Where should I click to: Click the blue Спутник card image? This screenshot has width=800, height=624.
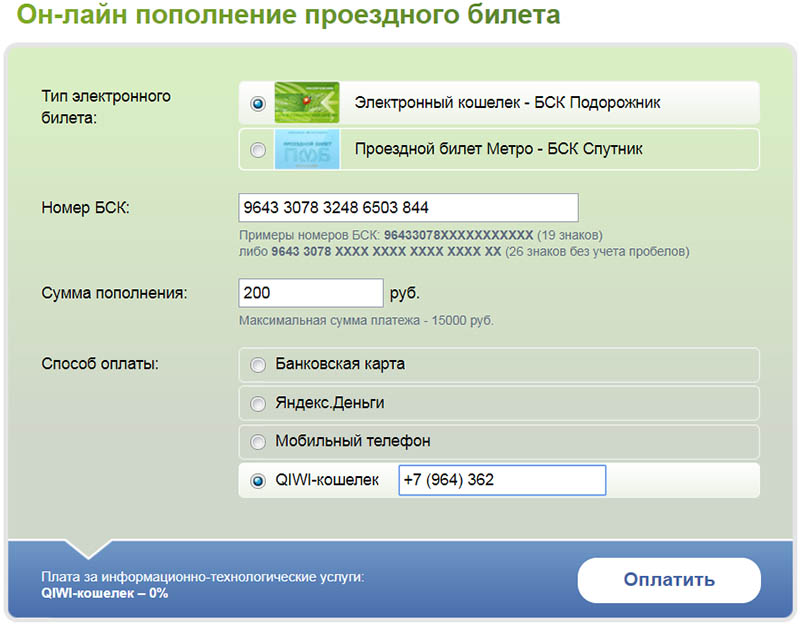307,149
